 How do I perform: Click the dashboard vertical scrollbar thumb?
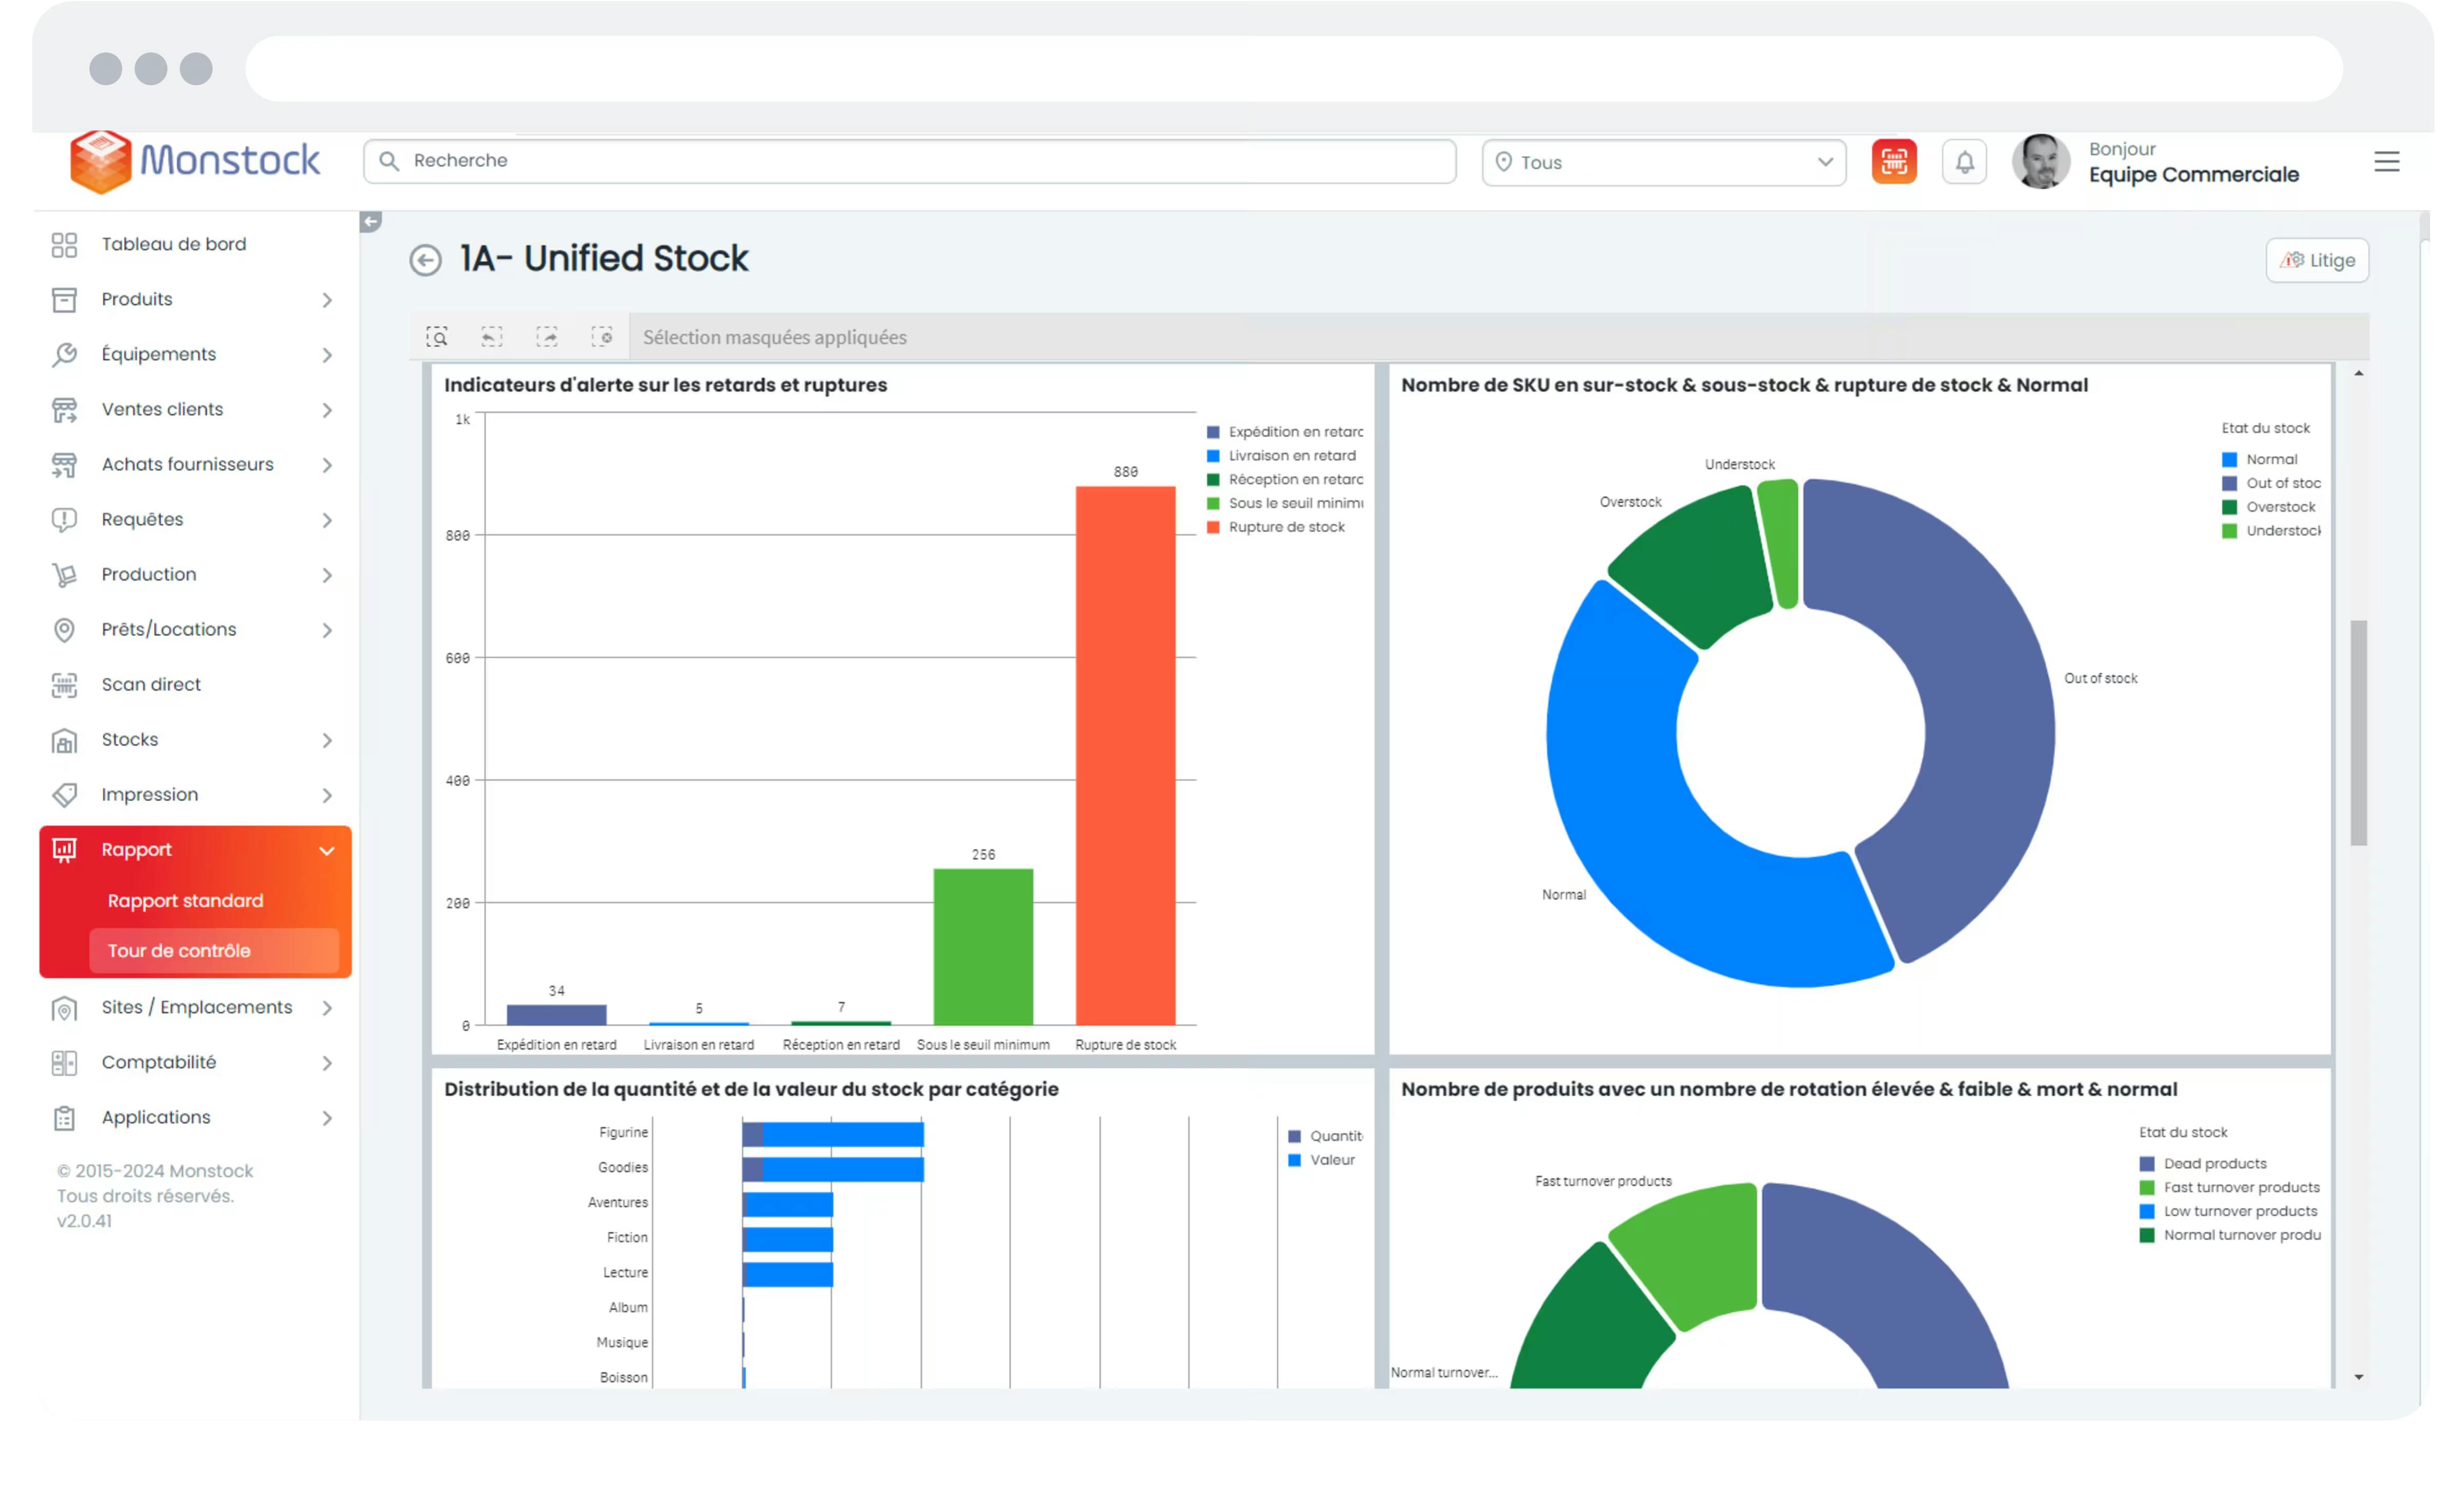click(2358, 733)
